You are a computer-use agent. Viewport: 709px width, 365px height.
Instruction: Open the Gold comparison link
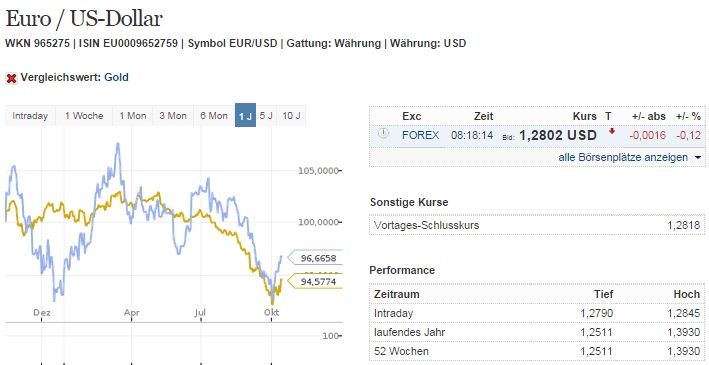(116, 77)
